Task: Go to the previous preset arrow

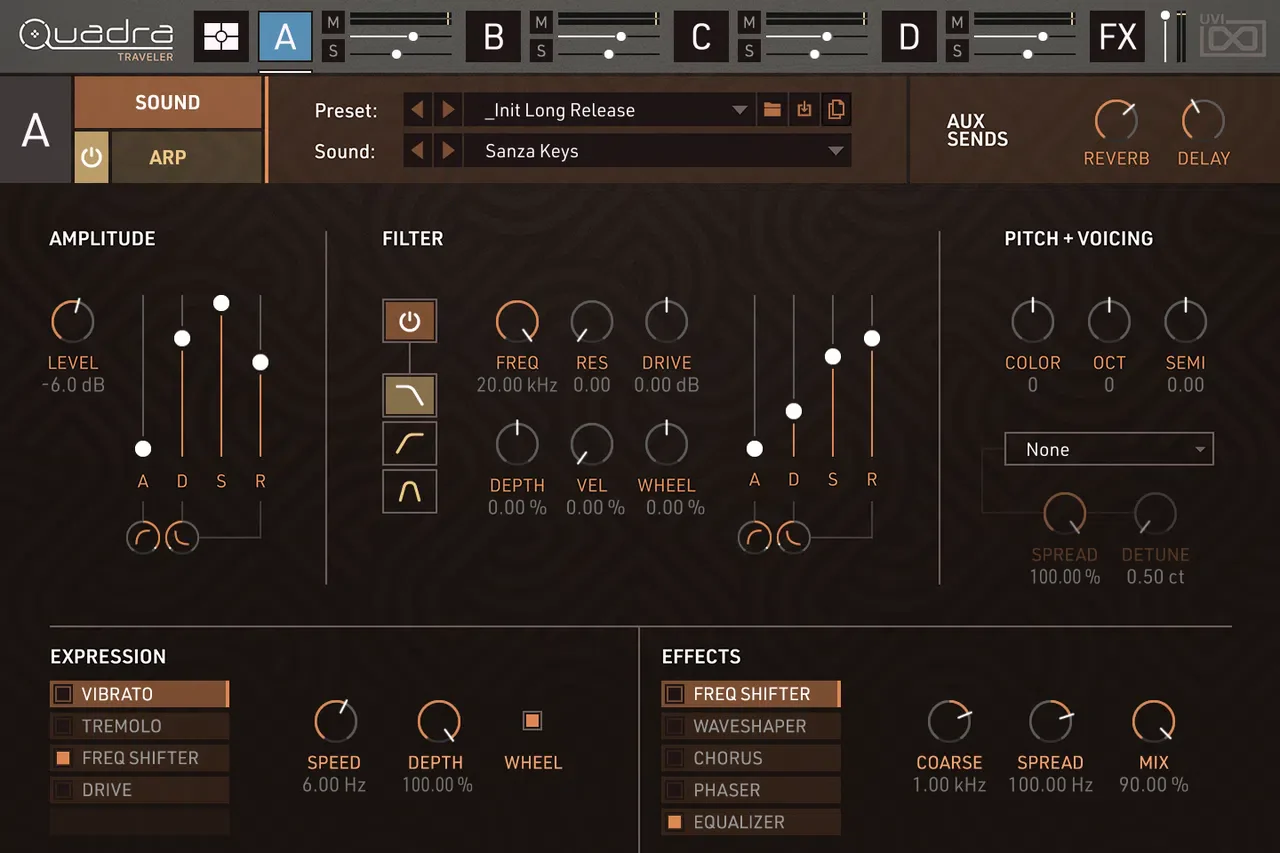Action: (418, 110)
